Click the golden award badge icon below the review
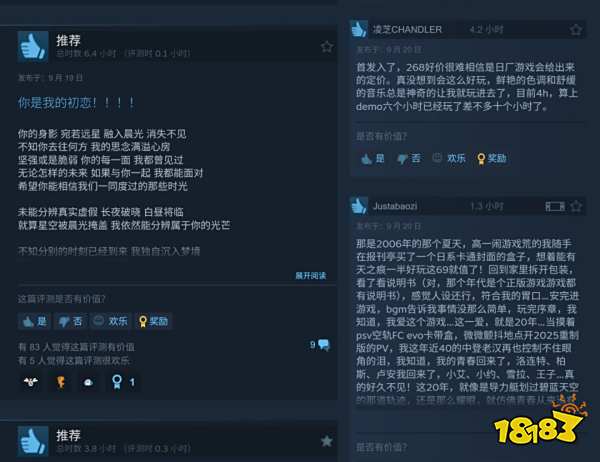The image size is (600, 462). (60, 382)
